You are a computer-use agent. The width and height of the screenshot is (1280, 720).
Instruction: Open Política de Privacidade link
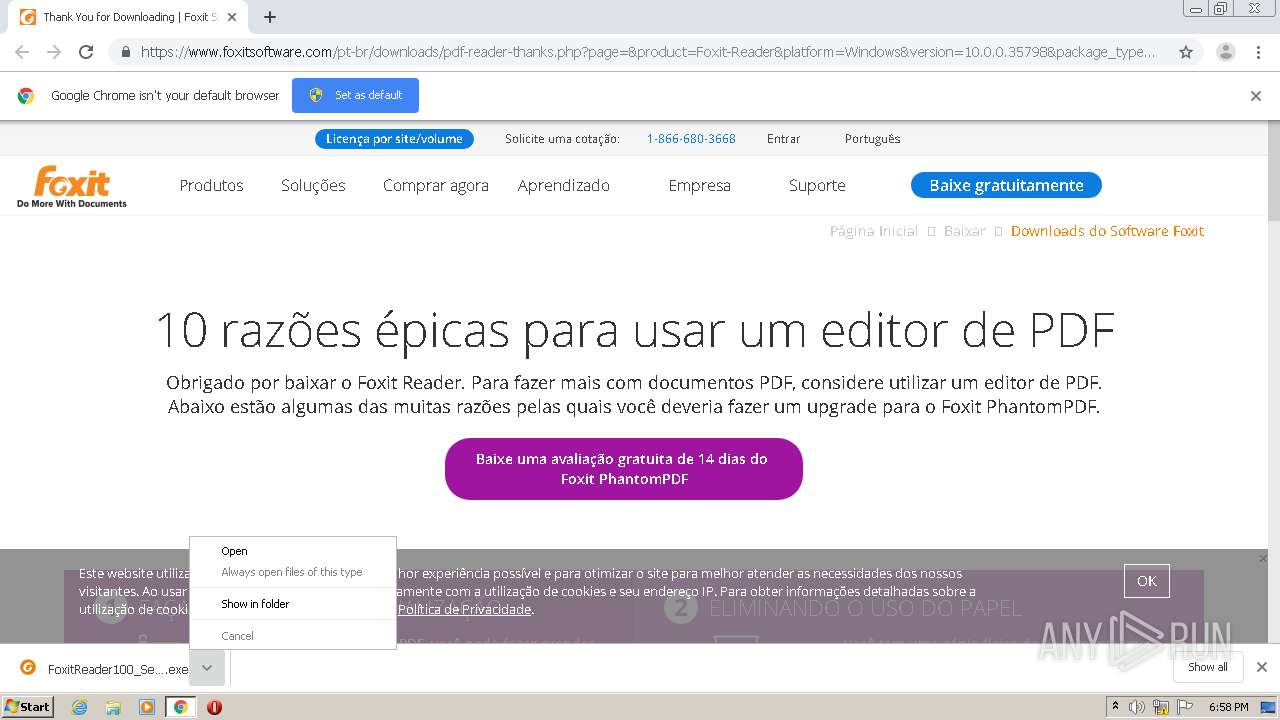(465, 609)
